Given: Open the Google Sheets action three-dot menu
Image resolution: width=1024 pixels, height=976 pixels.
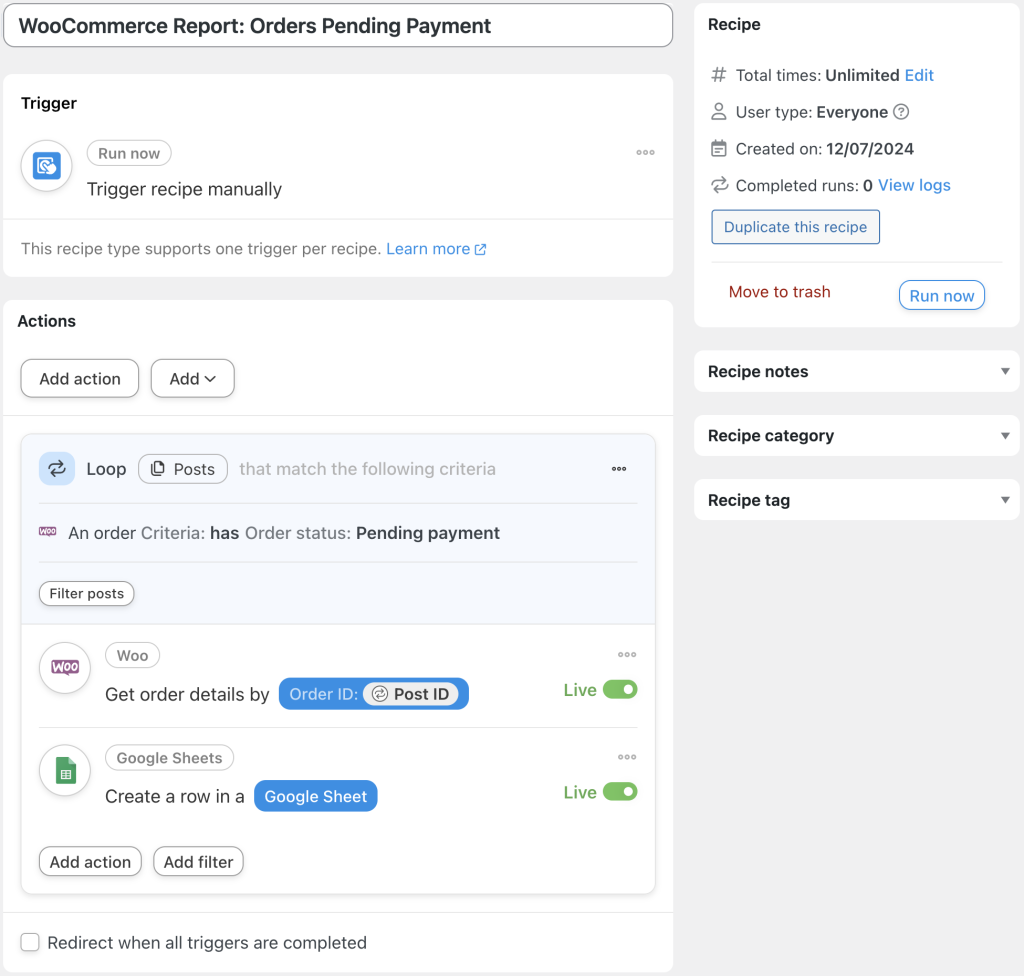Looking at the screenshot, I should point(627,757).
